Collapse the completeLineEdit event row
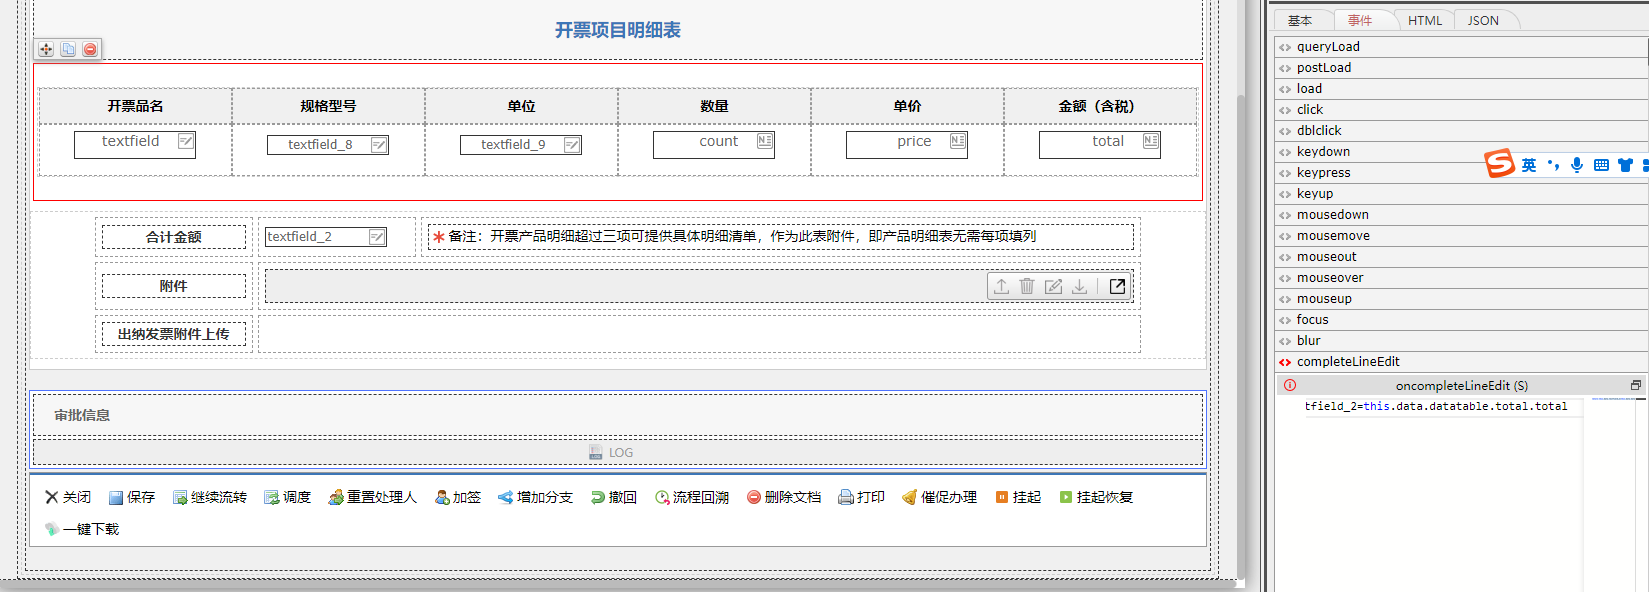This screenshot has width=1649, height=592. [1461, 362]
